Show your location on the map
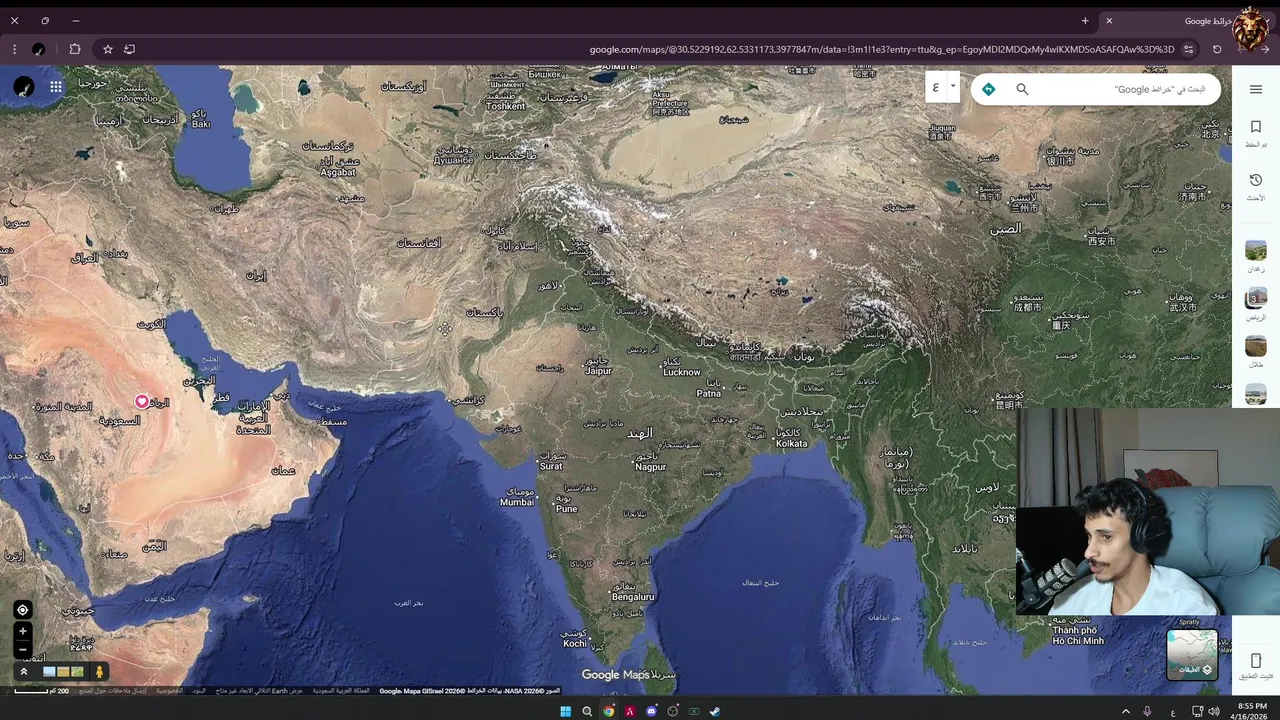Viewport: 1280px width, 720px height. point(22,610)
